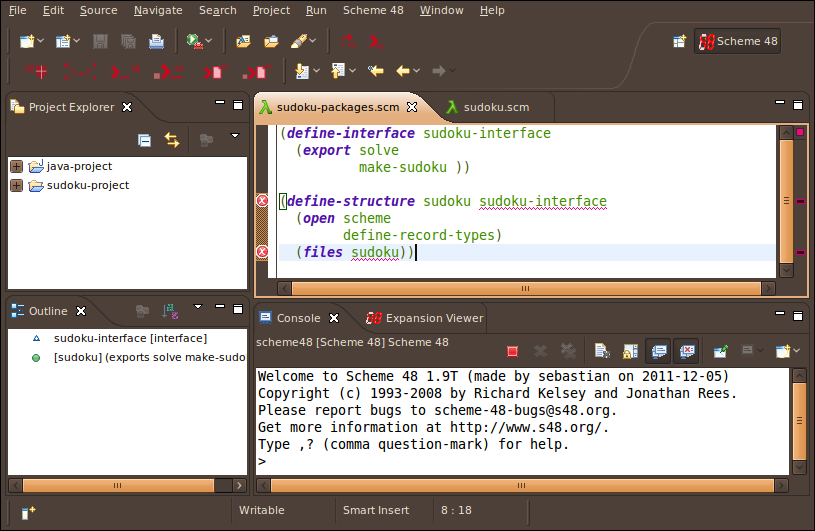Close the Console view tab

334,318
